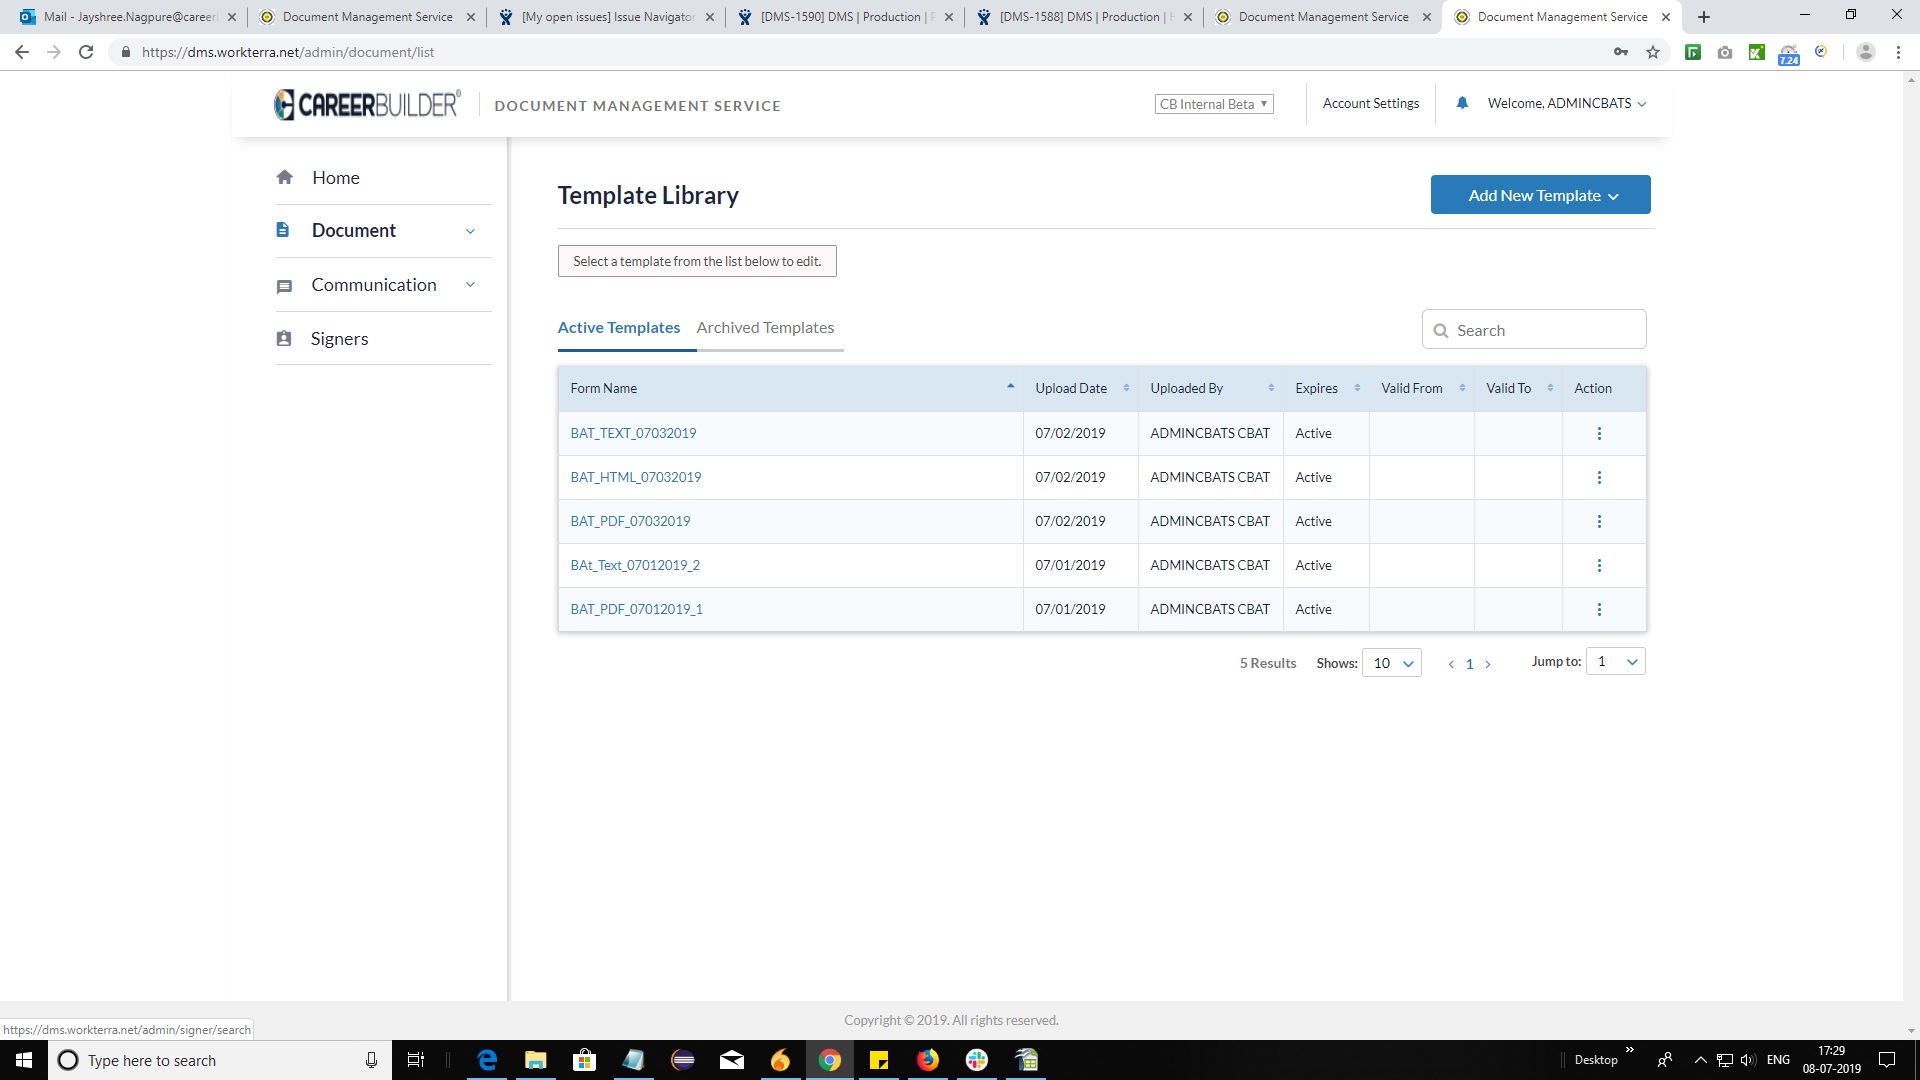Open Task View on taskbar

pos(416,1060)
